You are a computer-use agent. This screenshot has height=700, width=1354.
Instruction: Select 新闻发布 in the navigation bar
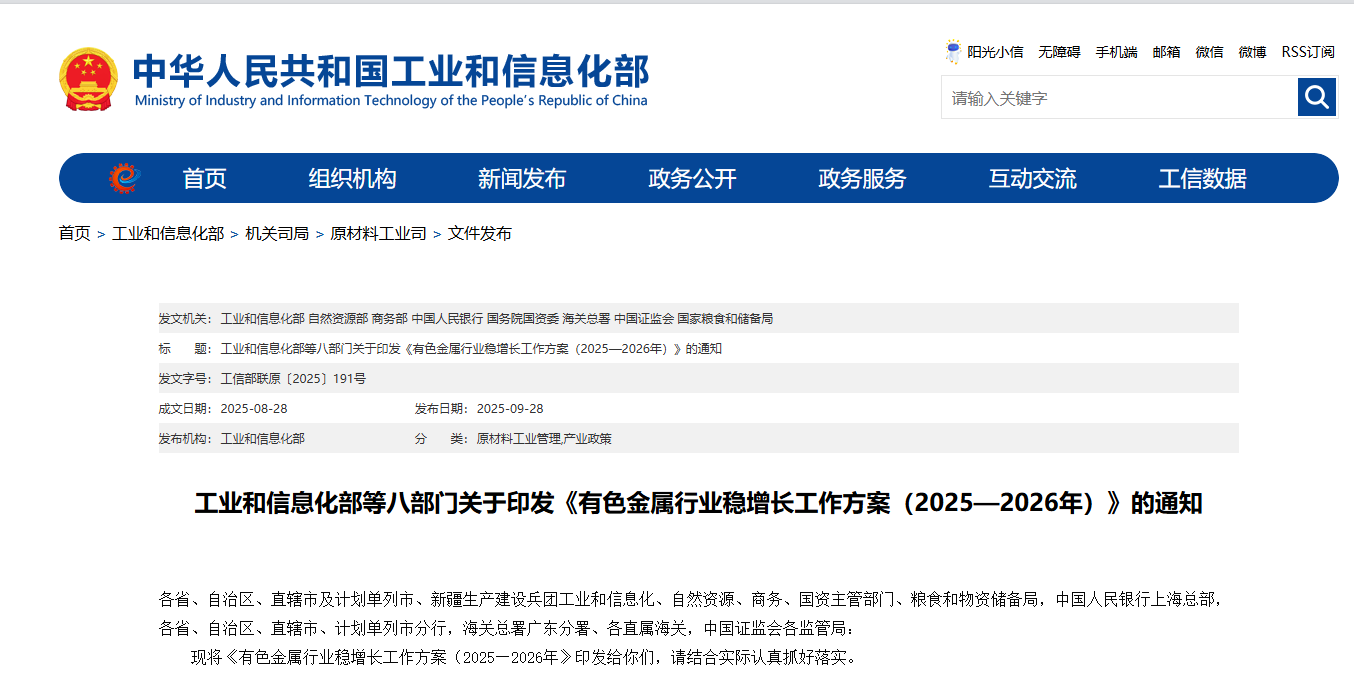click(521, 179)
